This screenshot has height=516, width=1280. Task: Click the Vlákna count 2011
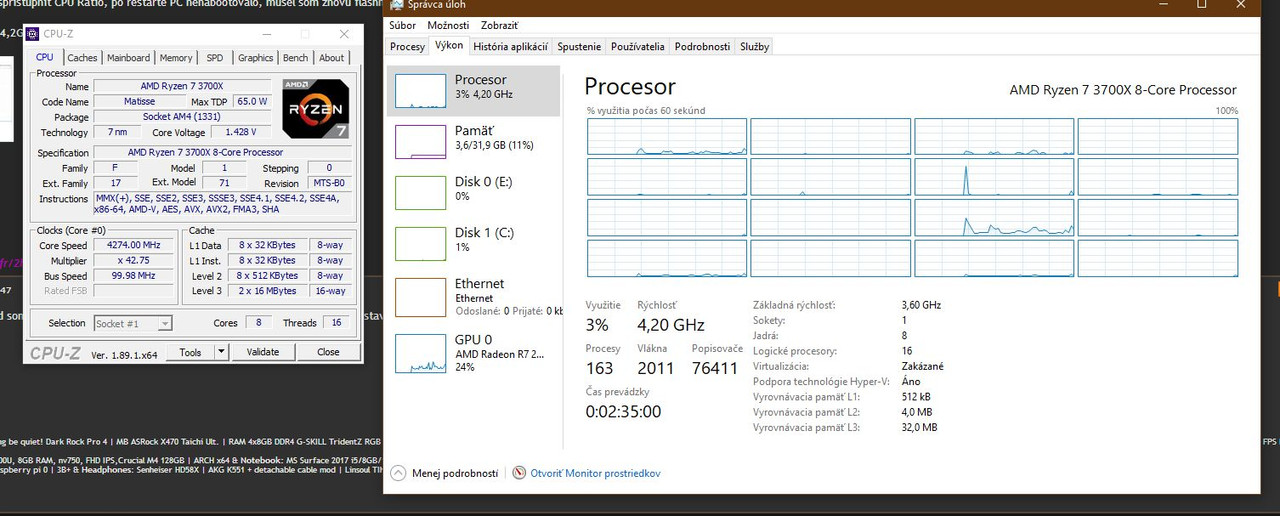coord(656,368)
